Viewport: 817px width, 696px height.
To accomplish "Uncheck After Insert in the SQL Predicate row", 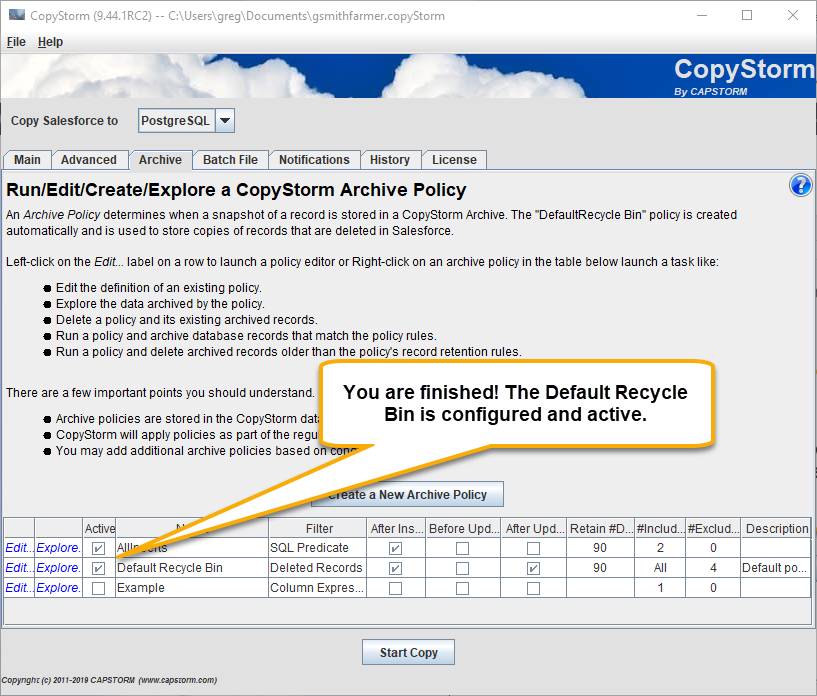I will click(395, 548).
